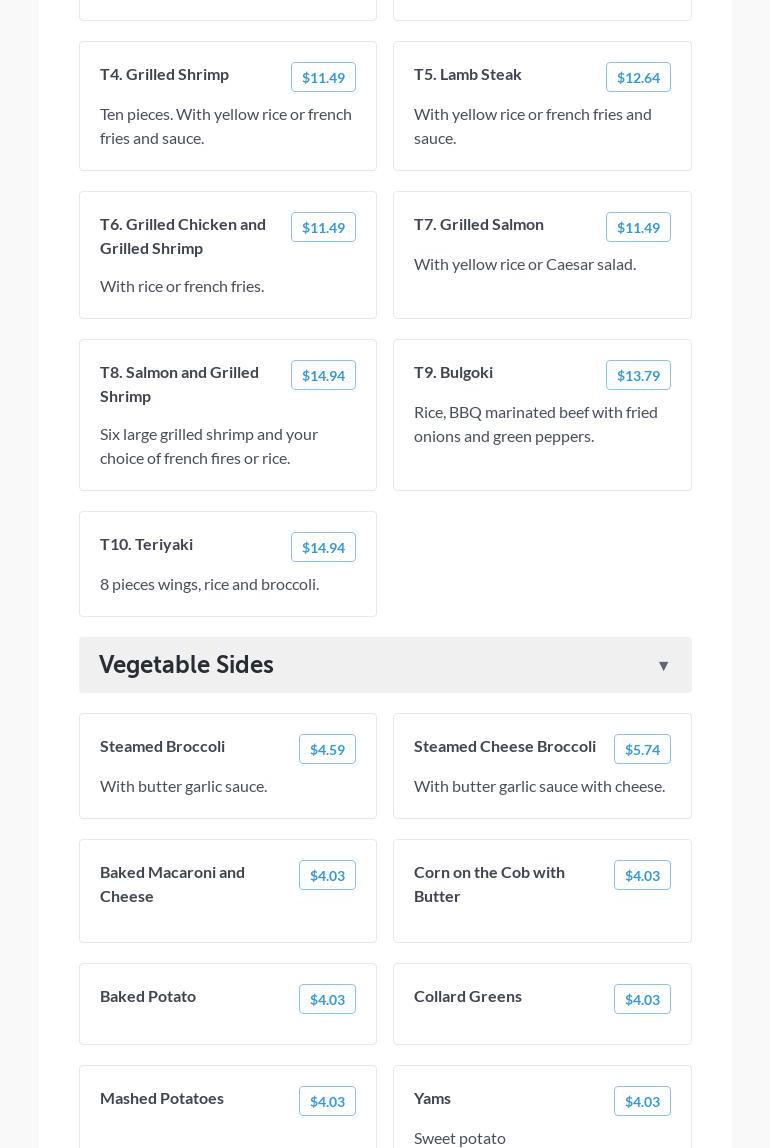The image size is (770, 1148).
Task: Add T10 Teriyaki at $14.94
Action: tap(323, 548)
